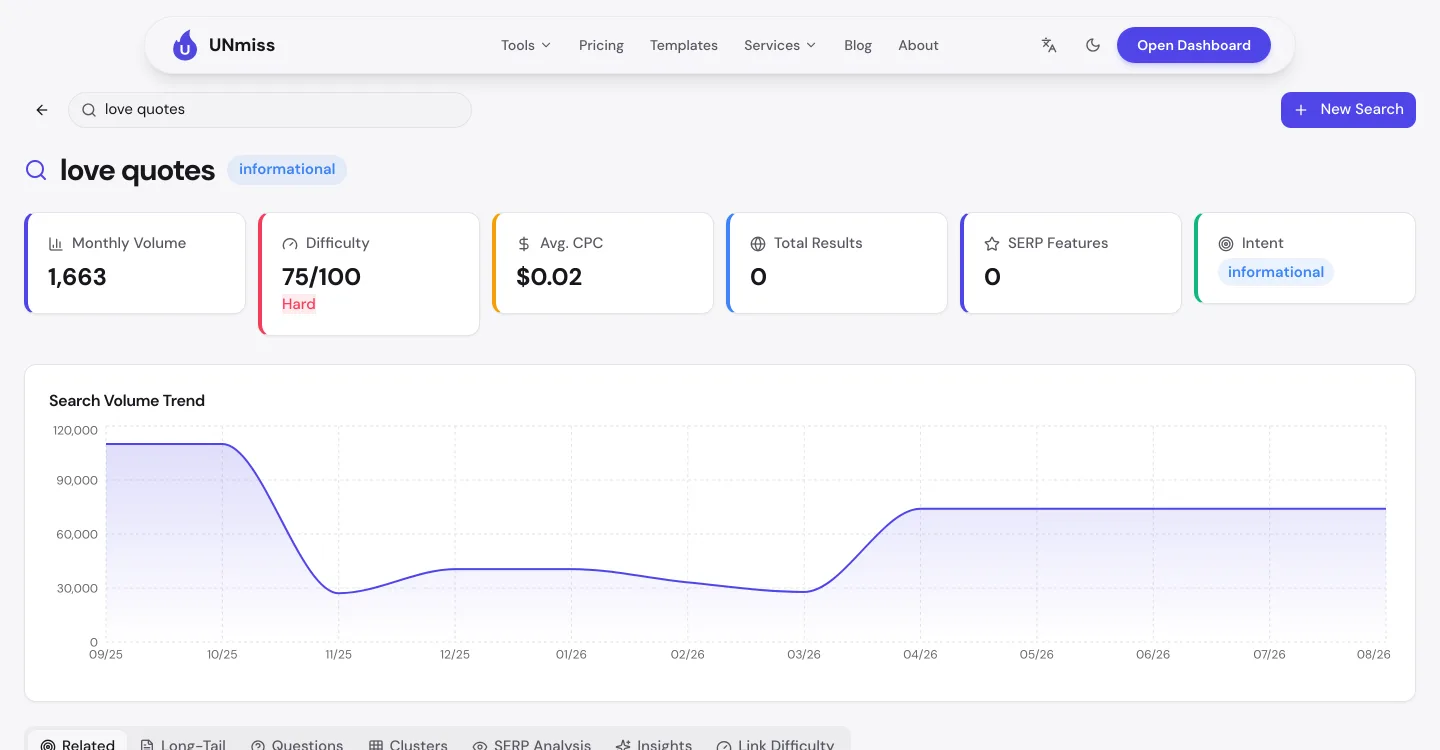
Task: Click the $0.02 CPC value
Action: (549, 277)
